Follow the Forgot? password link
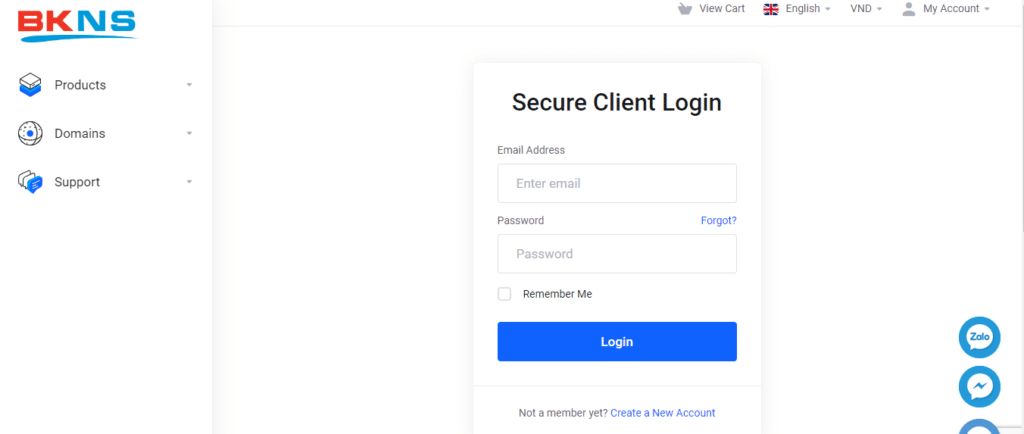Viewport: 1024px width, 434px height. pos(719,221)
